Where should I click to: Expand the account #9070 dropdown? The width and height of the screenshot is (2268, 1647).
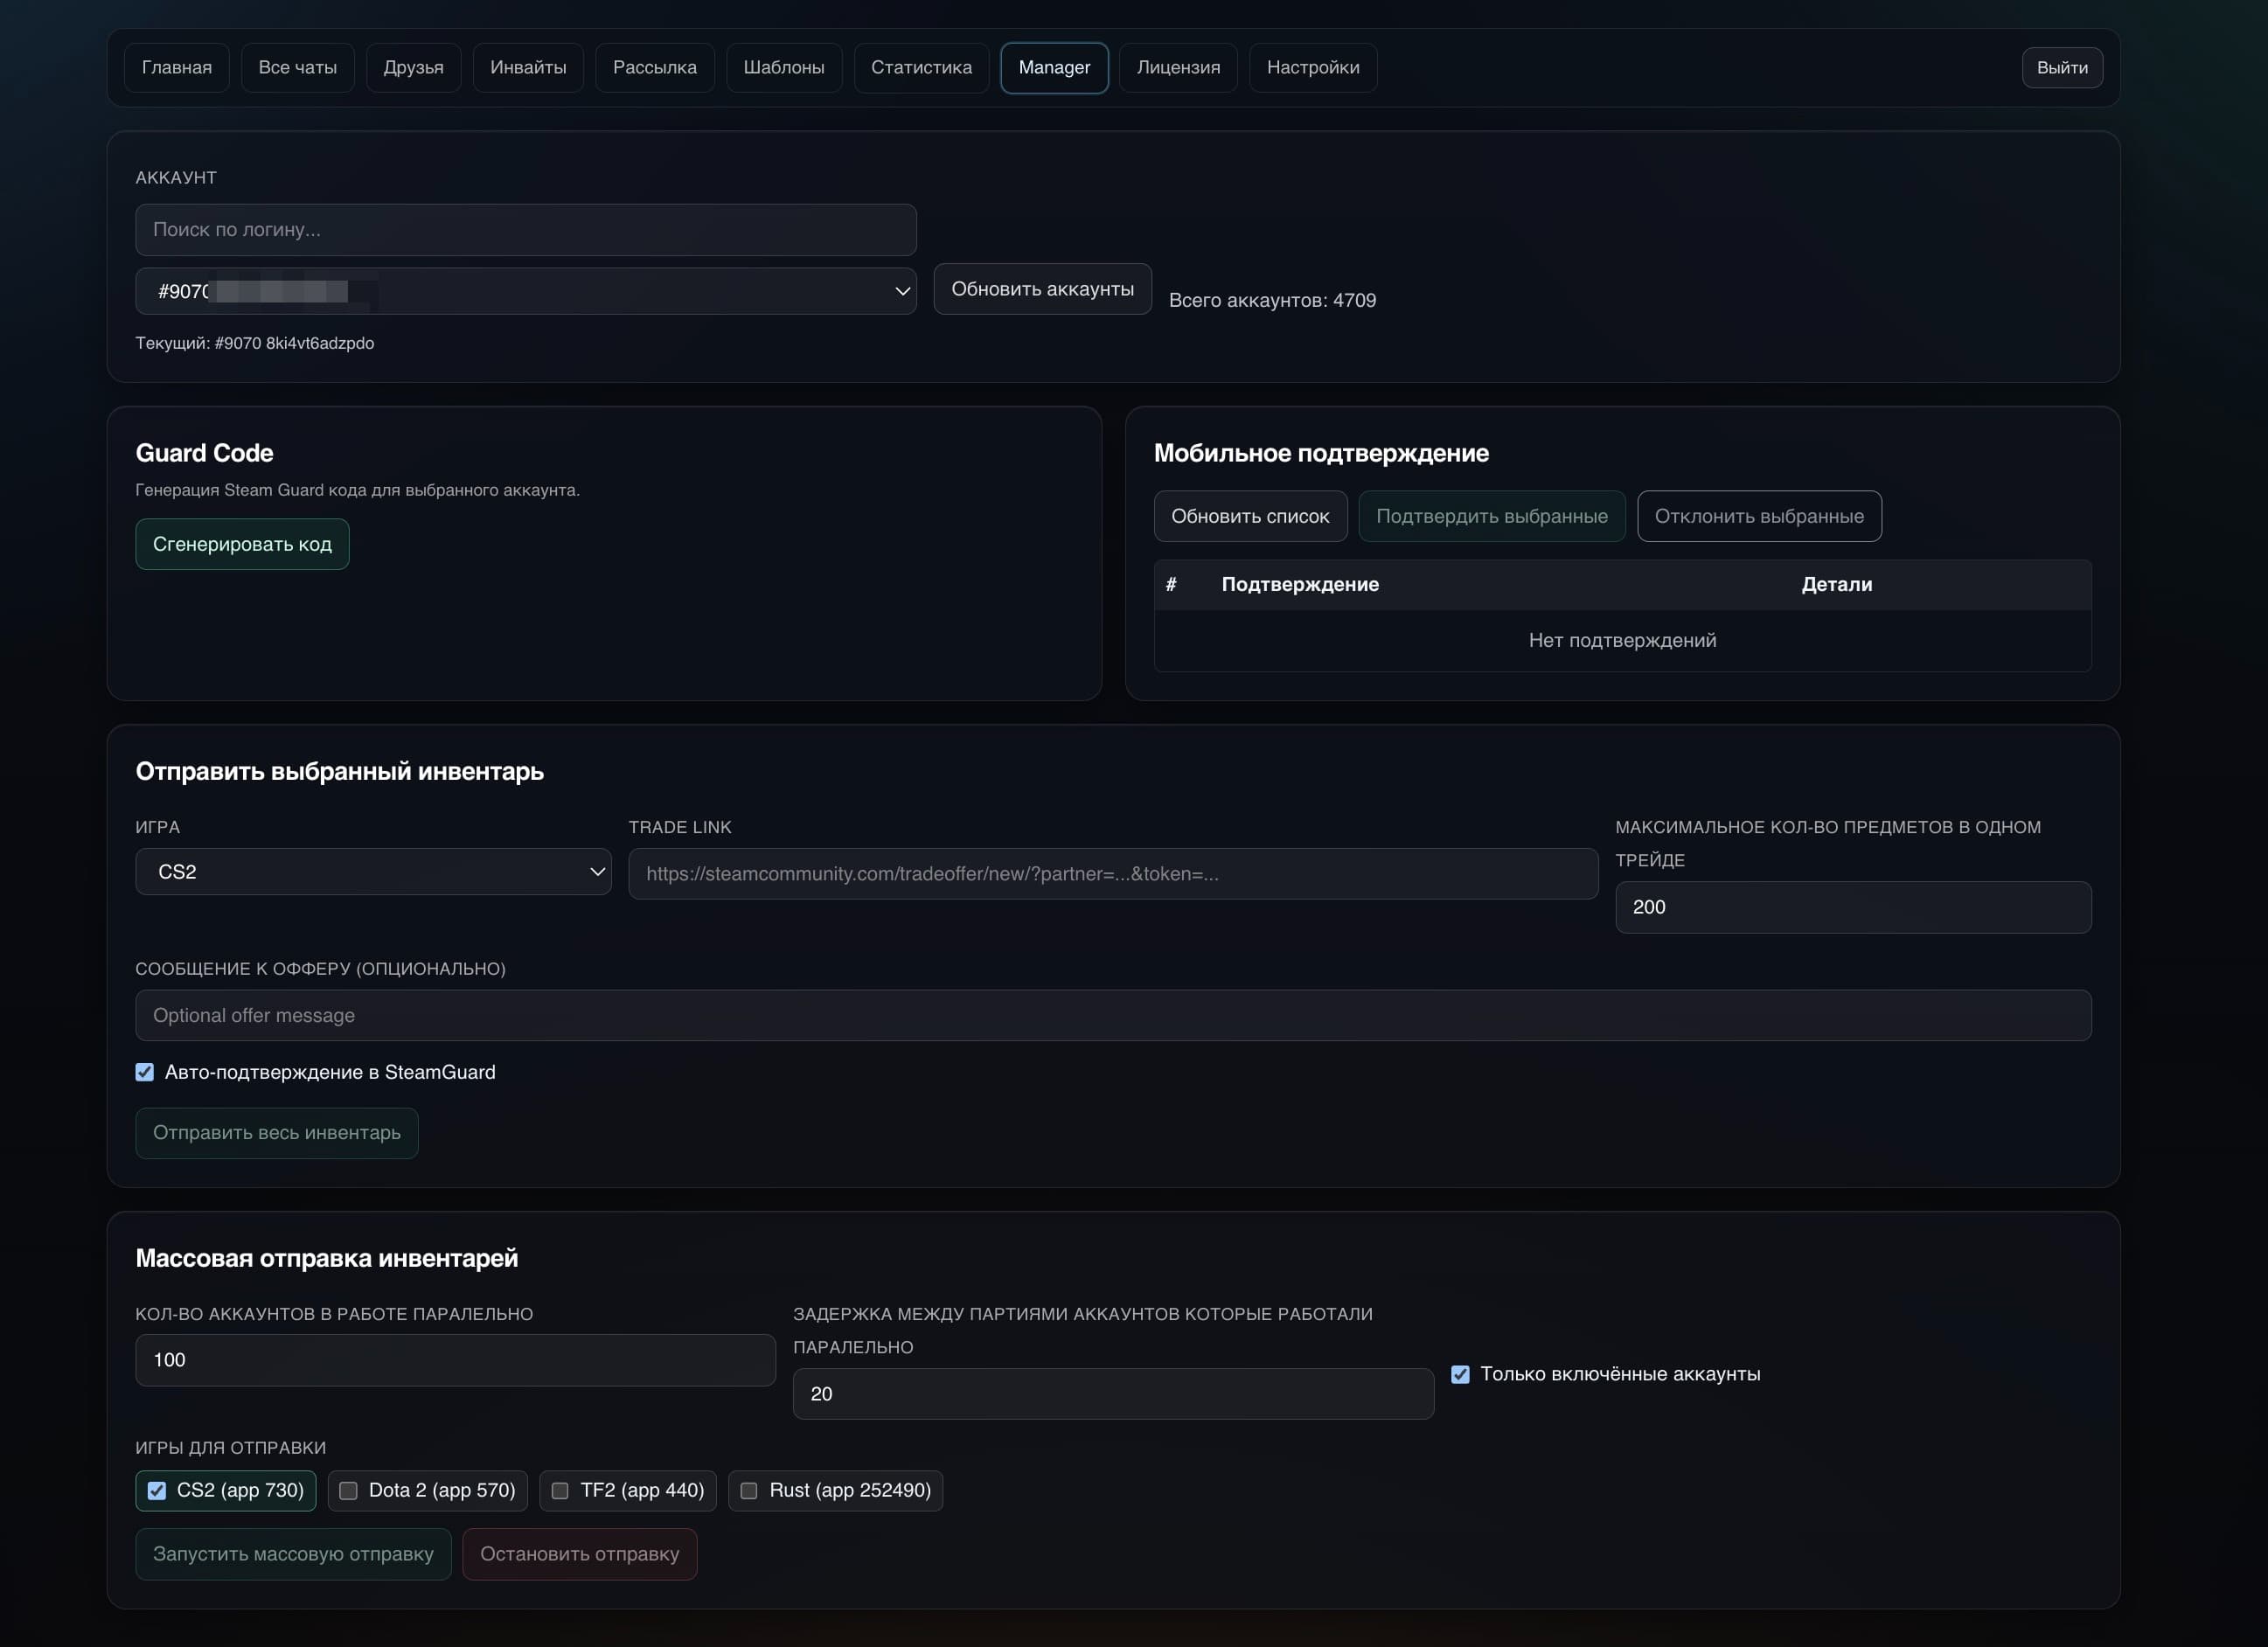[x=526, y=291]
